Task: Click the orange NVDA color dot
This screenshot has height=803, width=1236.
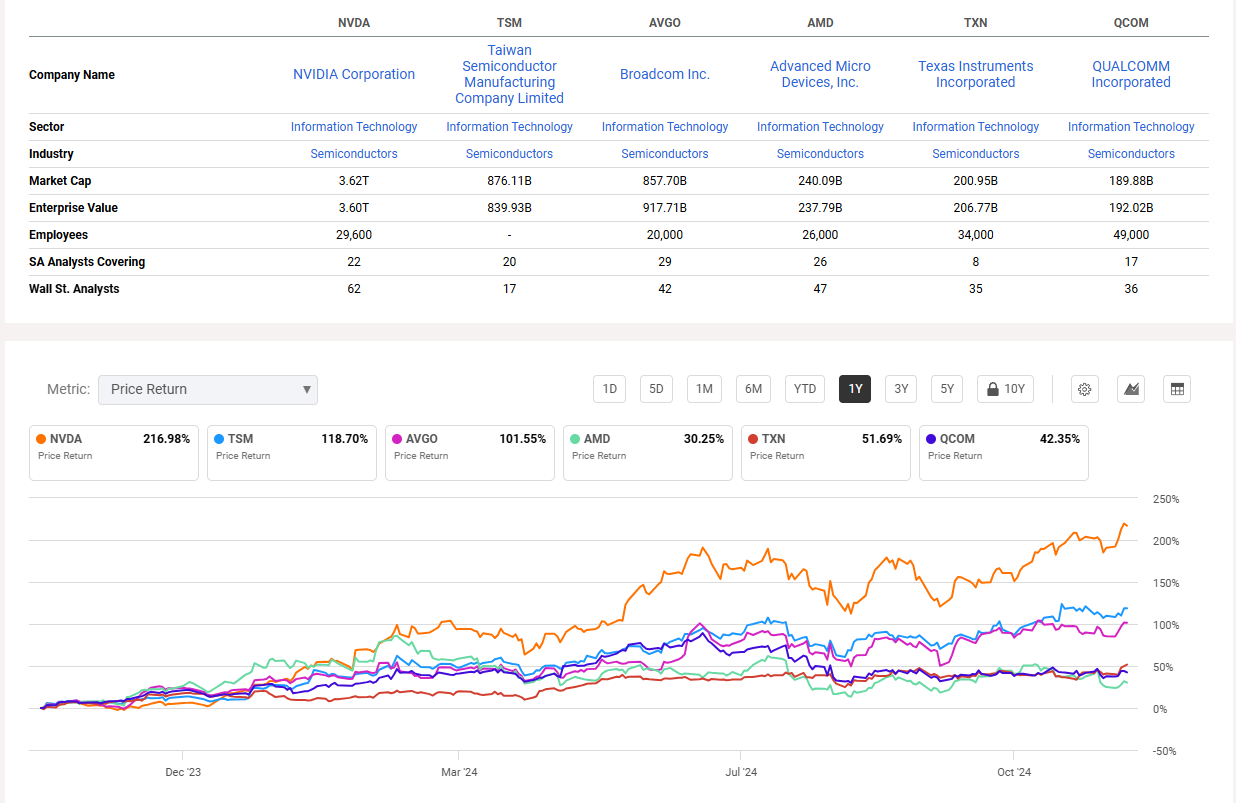Action: [x=40, y=439]
